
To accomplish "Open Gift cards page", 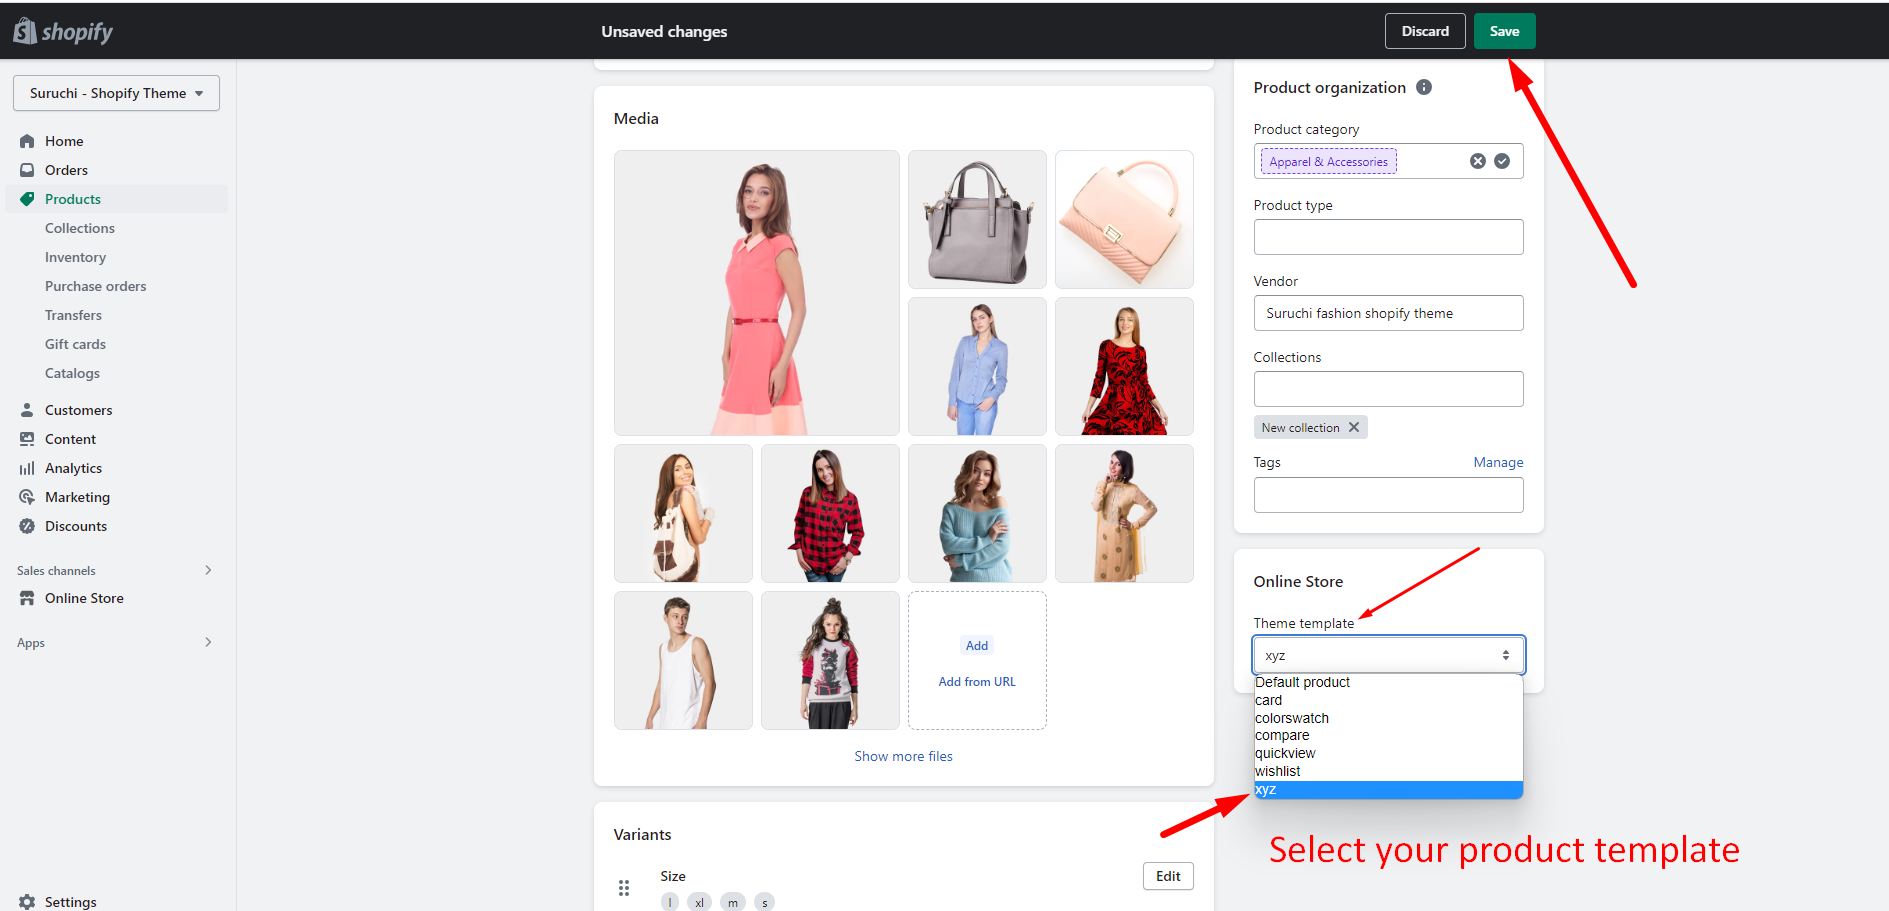I will click(75, 344).
